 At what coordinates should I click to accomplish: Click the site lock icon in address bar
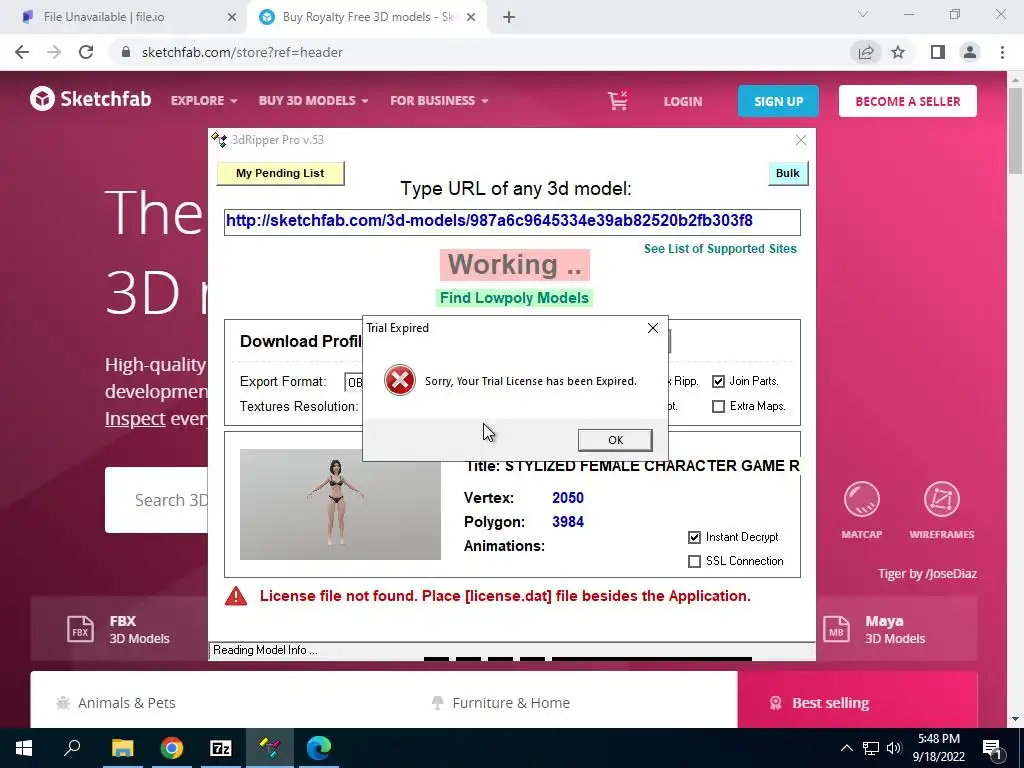125,52
